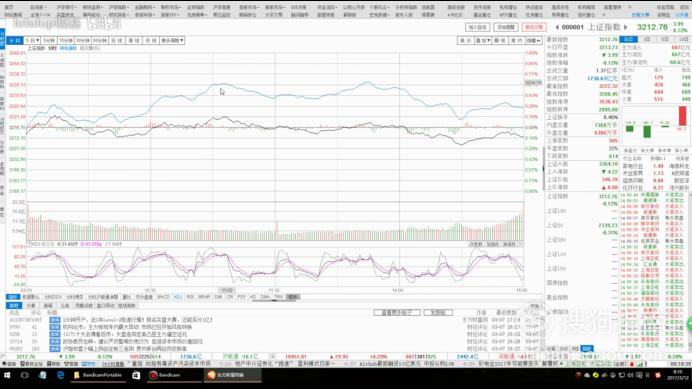
Task: Open the 更多周期 dropdown
Action: click(x=172, y=40)
